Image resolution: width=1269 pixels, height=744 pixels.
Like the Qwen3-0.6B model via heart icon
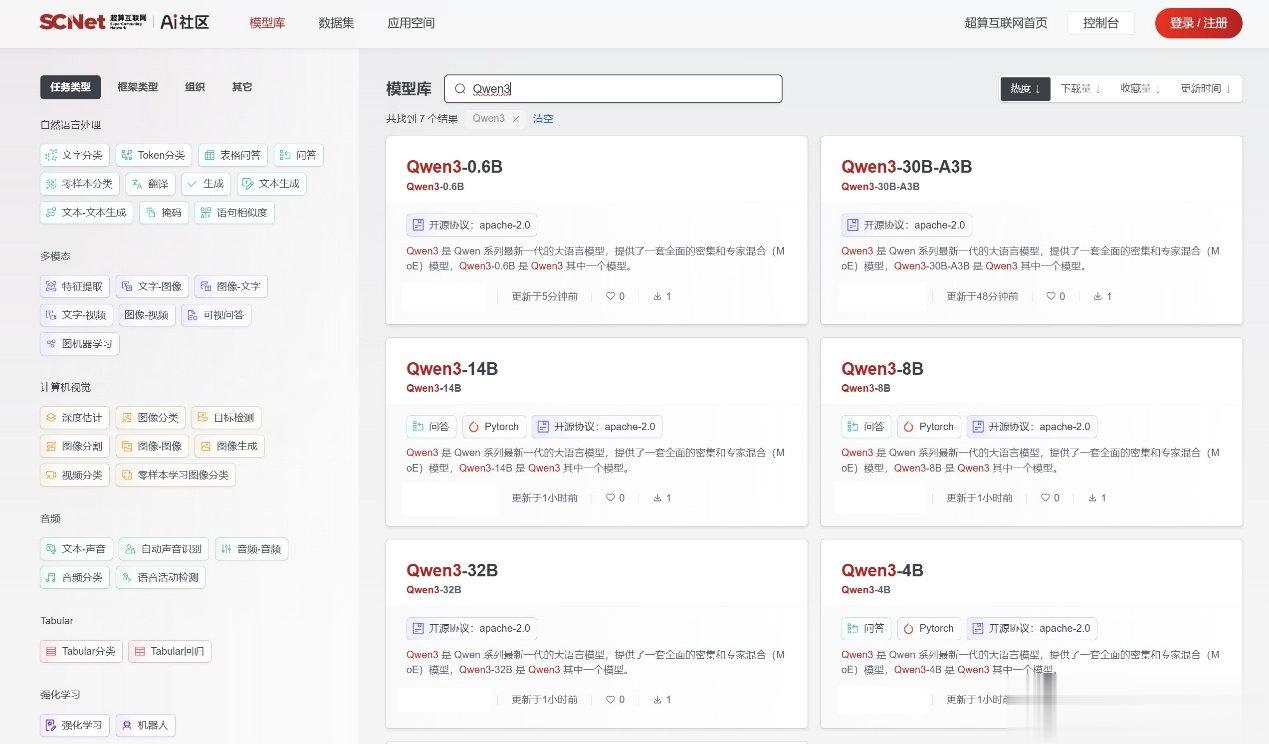pos(610,296)
